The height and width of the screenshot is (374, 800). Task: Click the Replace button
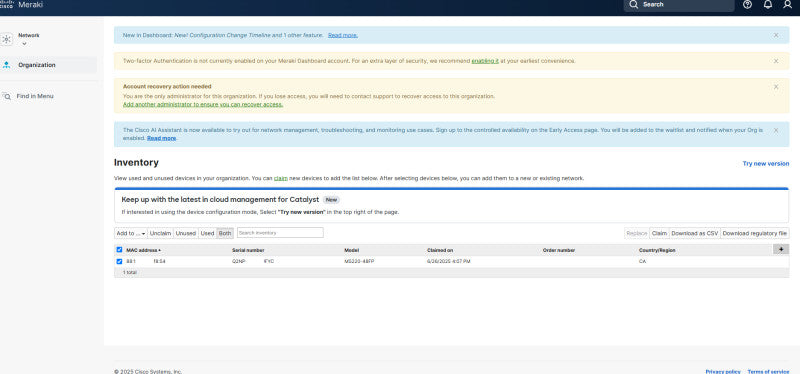[x=637, y=233]
